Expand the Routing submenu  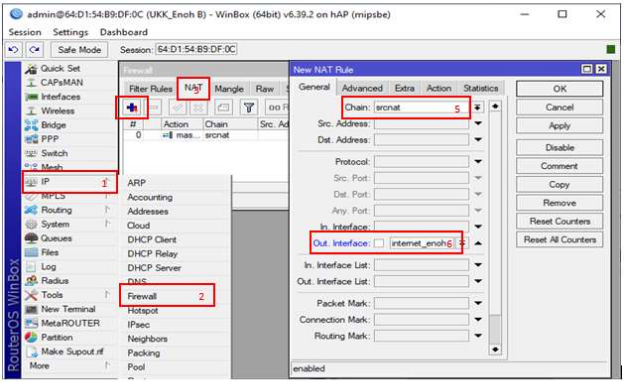coord(107,210)
